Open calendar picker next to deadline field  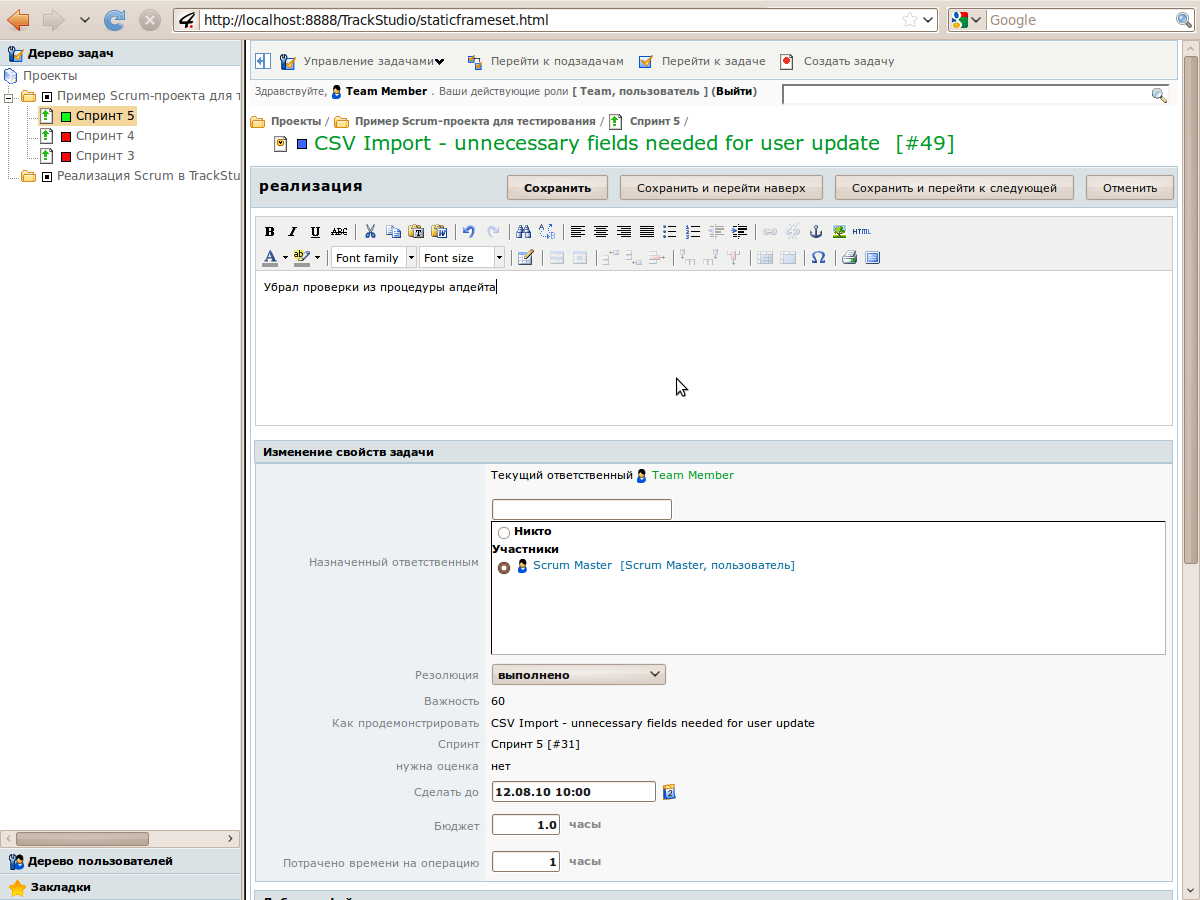click(670, 792)
